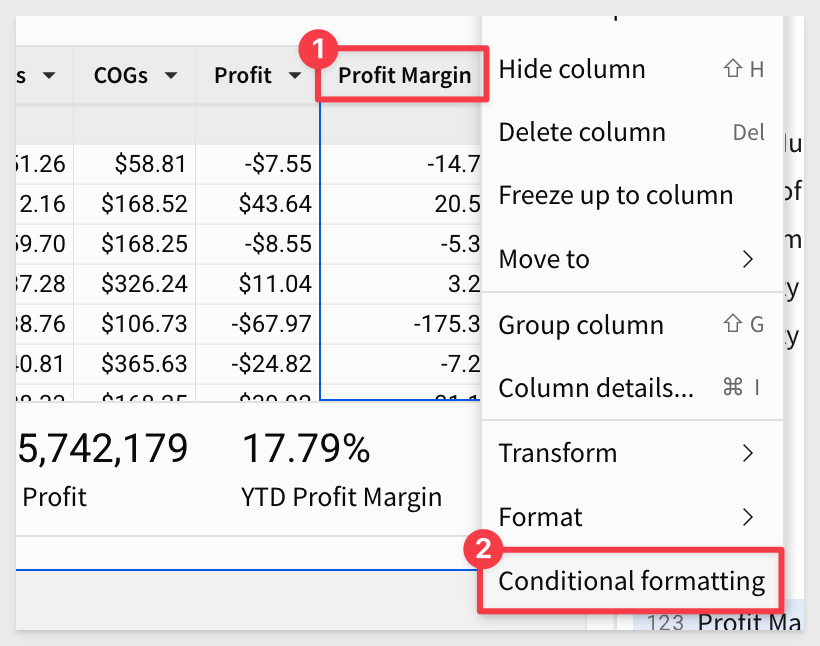Choose Group column menu entry
The image size is (820, 646).
(632, 325)
